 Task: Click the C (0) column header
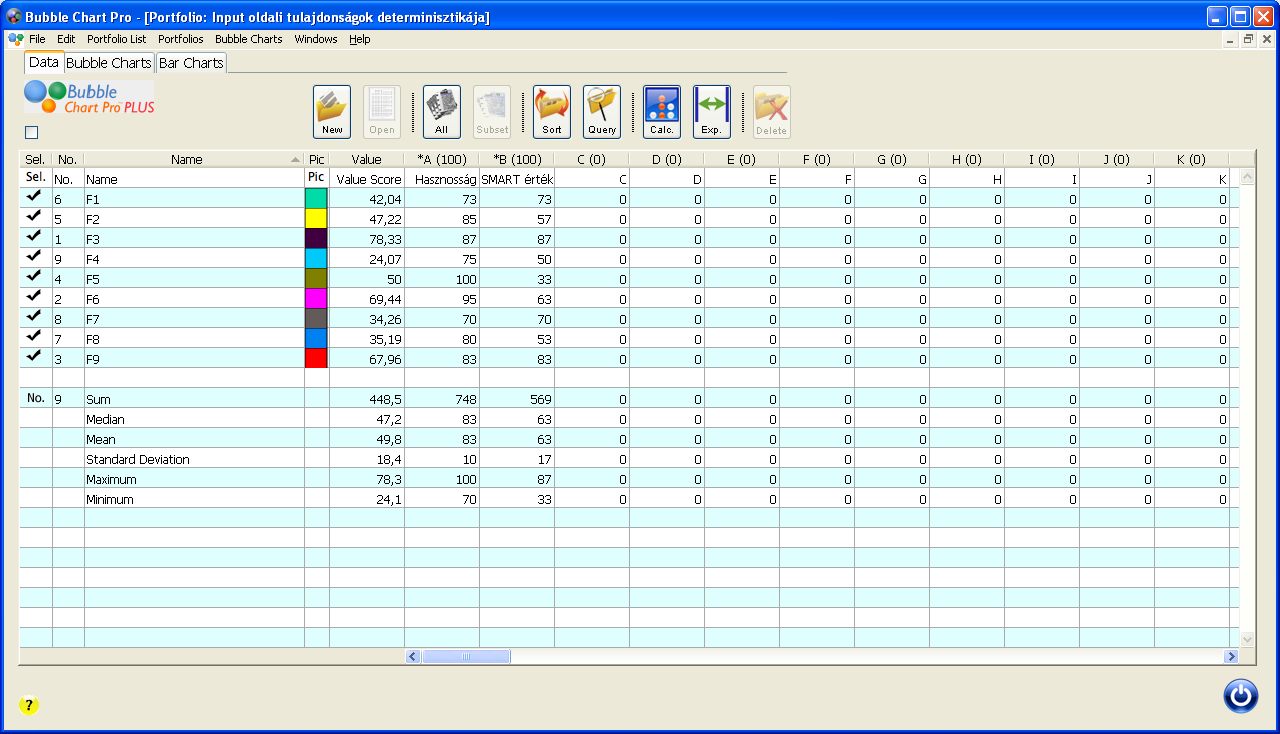(x=592, y=159)
